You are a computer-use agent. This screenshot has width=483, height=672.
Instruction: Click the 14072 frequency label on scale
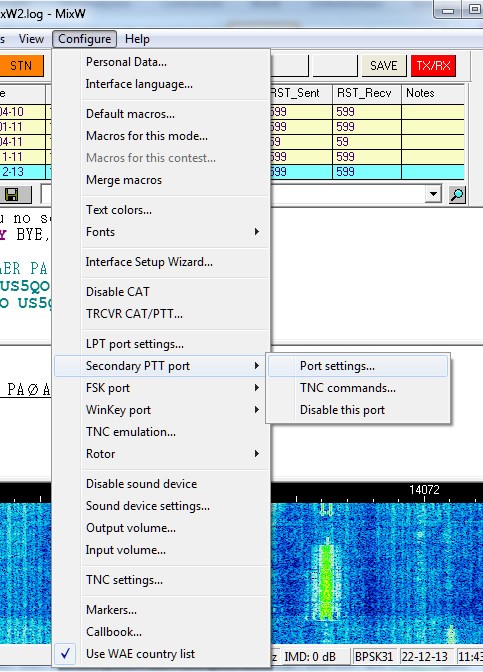click(x=424, y=490)
